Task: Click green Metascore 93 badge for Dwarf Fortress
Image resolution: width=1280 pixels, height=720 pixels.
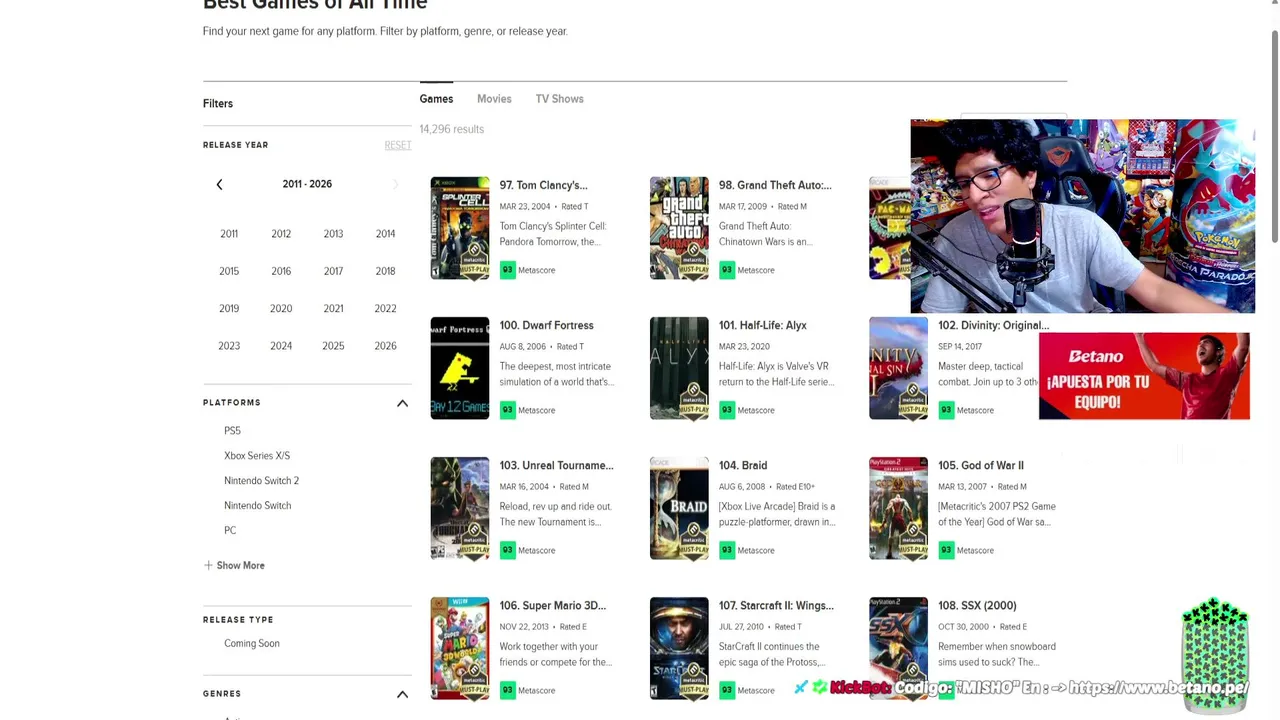Action: point(507,410)
